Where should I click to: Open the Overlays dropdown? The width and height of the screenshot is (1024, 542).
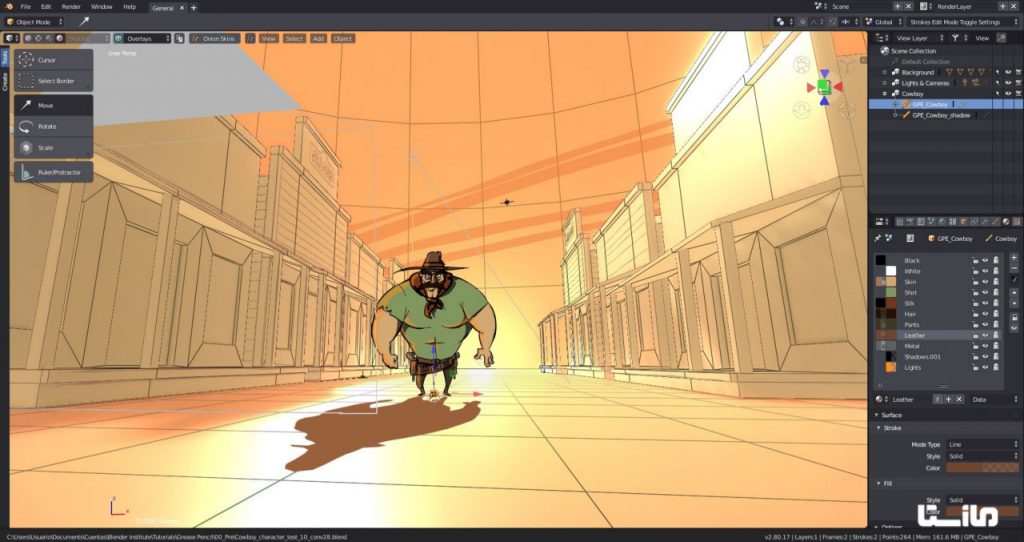[x=148, y=39]
